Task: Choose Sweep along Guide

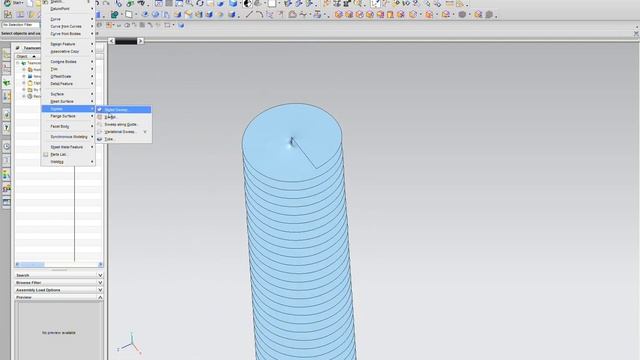Action: tap(124, 124)
